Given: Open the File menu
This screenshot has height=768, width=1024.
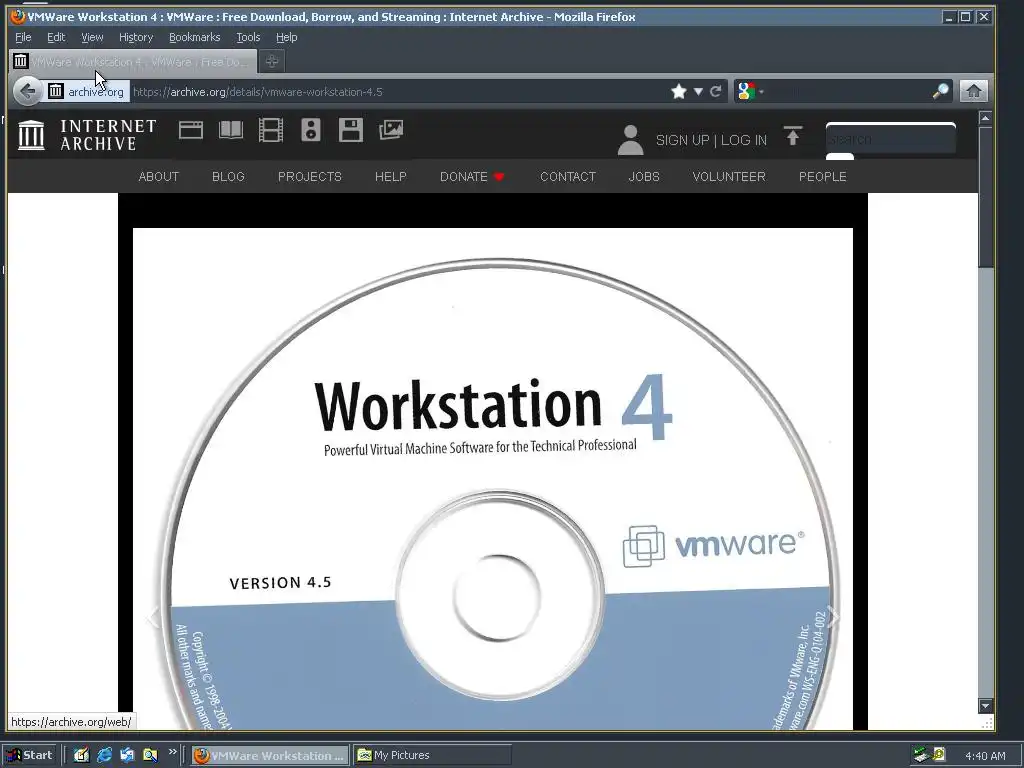Looking at the screenshot, I should tap(23, 37).
